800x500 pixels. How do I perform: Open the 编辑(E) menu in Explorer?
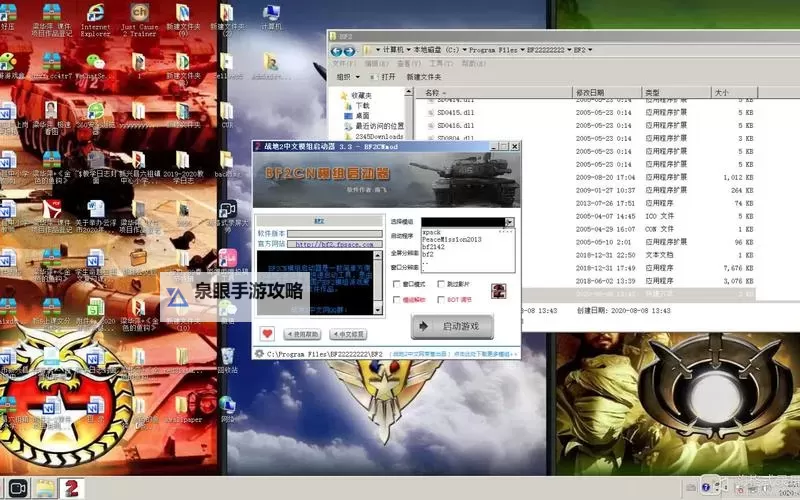376,63
